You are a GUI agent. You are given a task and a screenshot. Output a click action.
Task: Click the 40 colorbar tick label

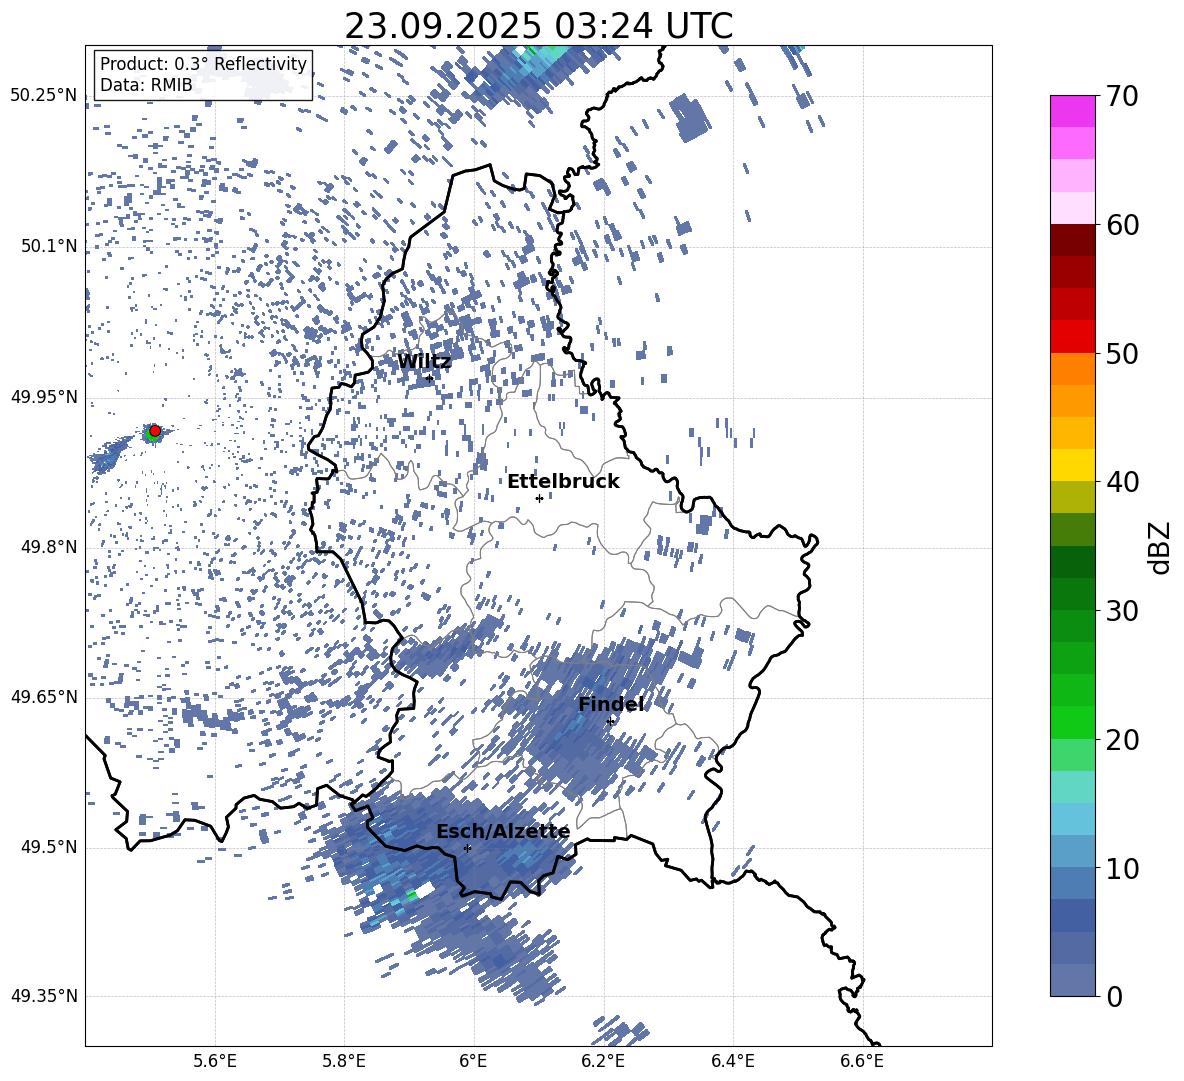click(1122, 482)
